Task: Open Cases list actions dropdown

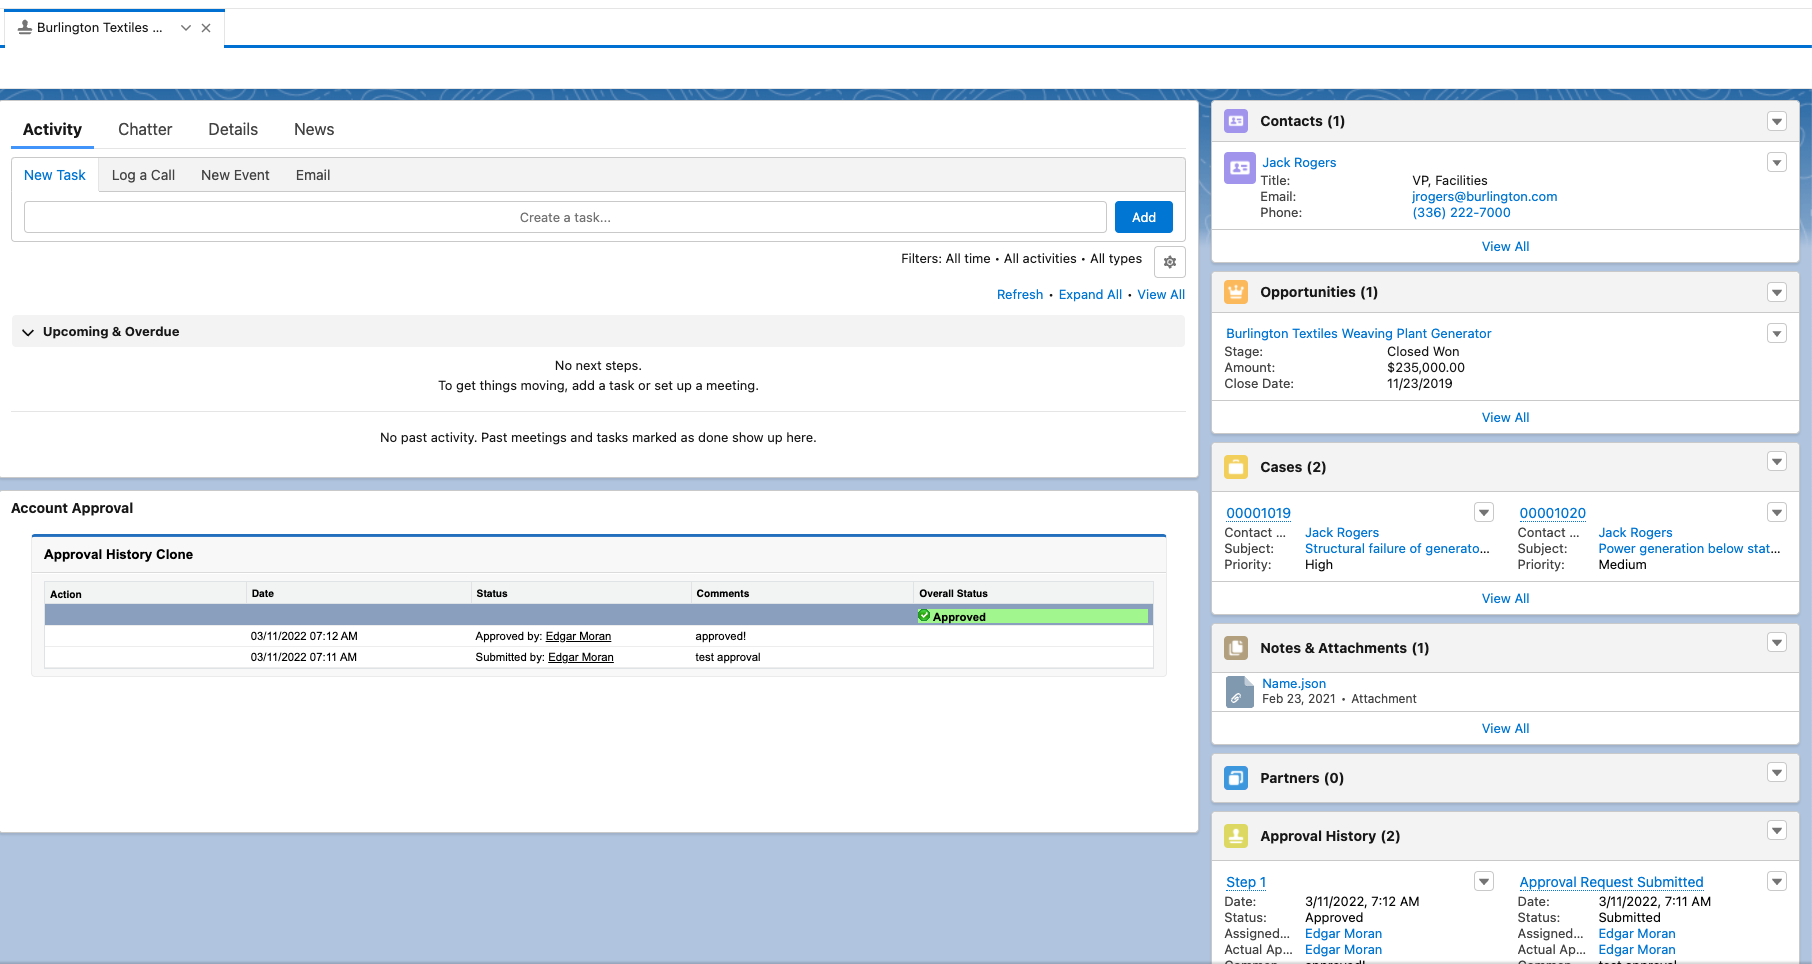Action: (x=1777, y=462)
